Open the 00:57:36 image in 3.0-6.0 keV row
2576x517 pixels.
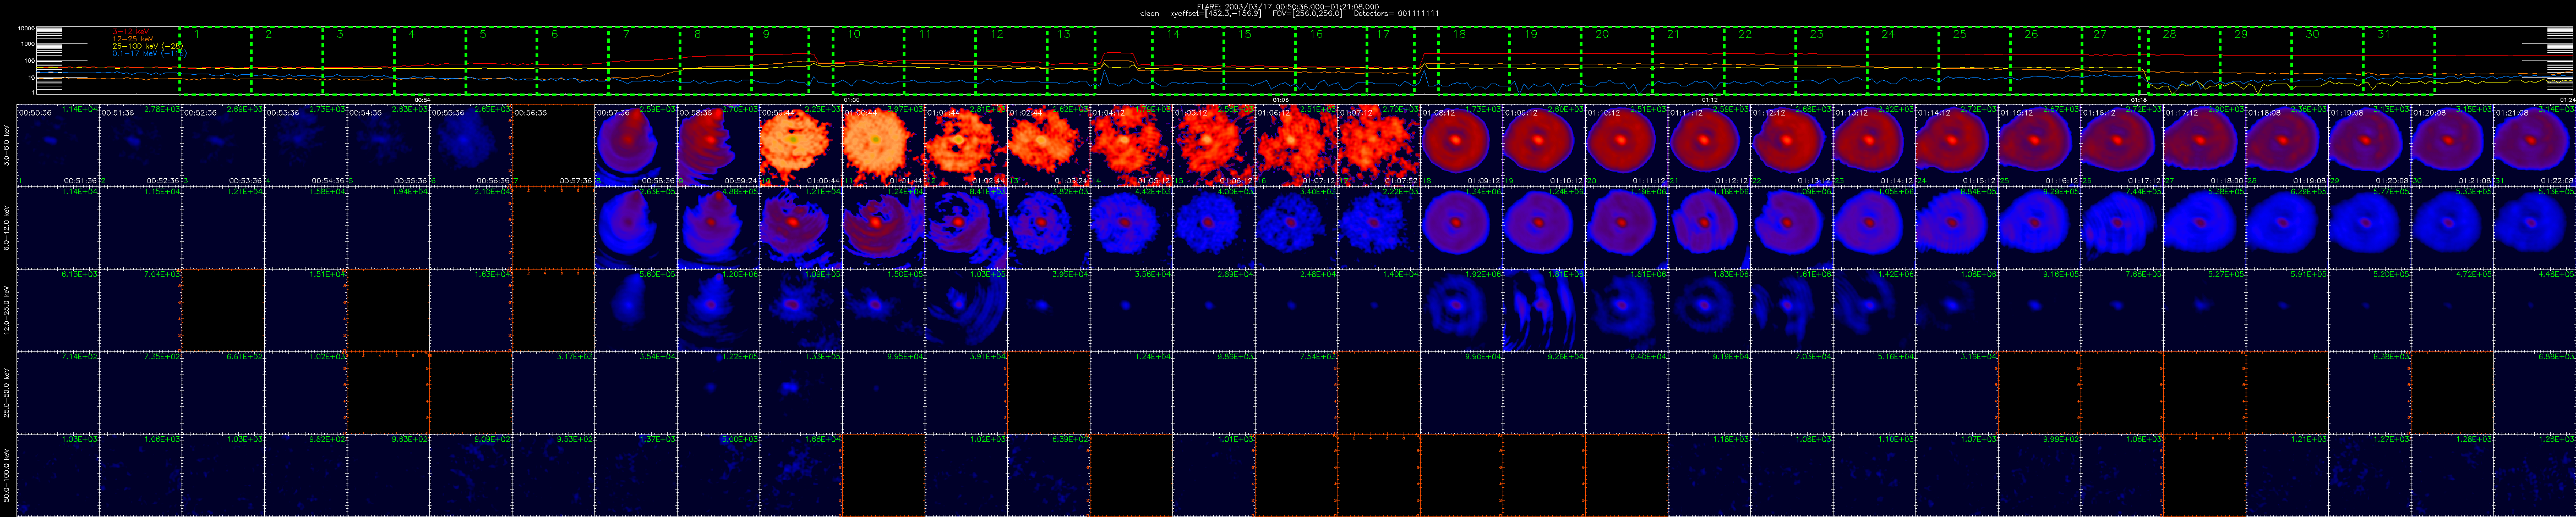pos(635,144)
